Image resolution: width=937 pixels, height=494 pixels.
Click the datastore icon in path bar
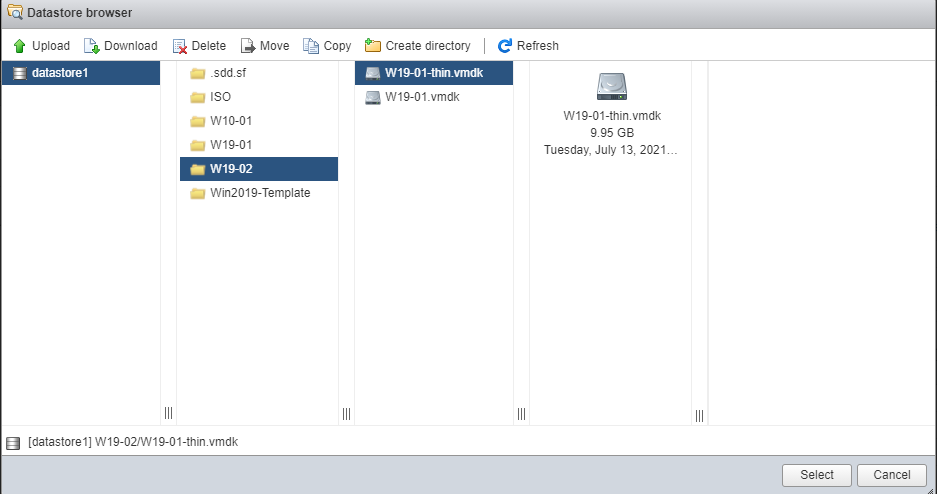13,443
